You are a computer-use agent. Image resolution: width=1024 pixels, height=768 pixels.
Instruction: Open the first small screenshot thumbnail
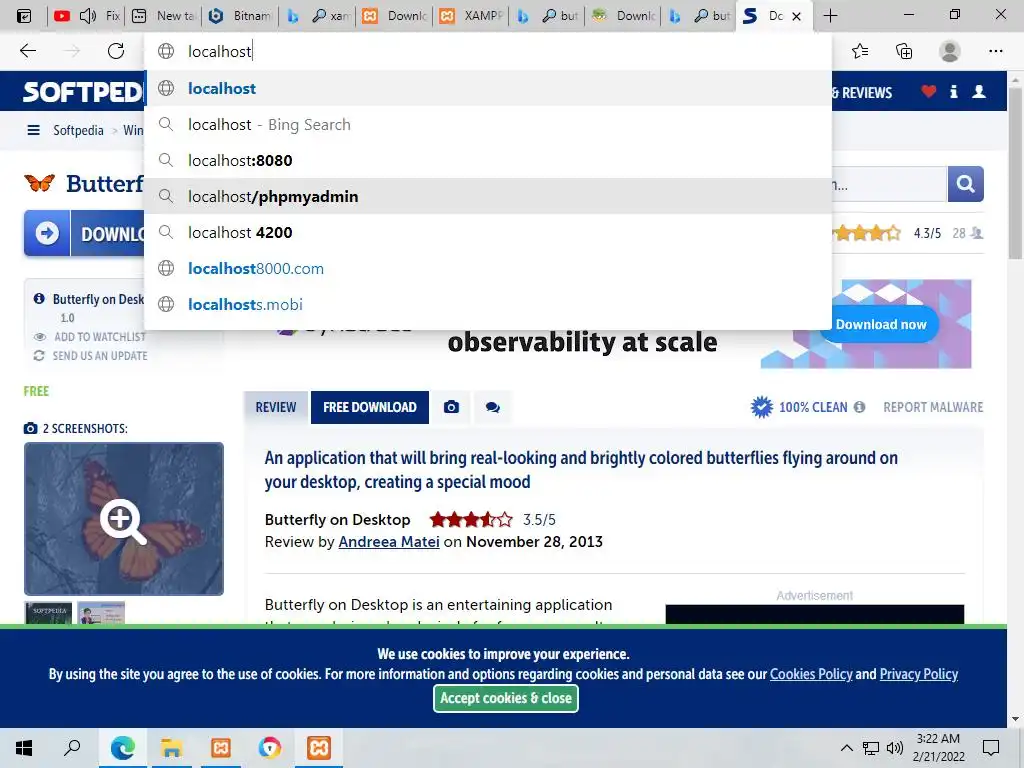tap(48, 613)
